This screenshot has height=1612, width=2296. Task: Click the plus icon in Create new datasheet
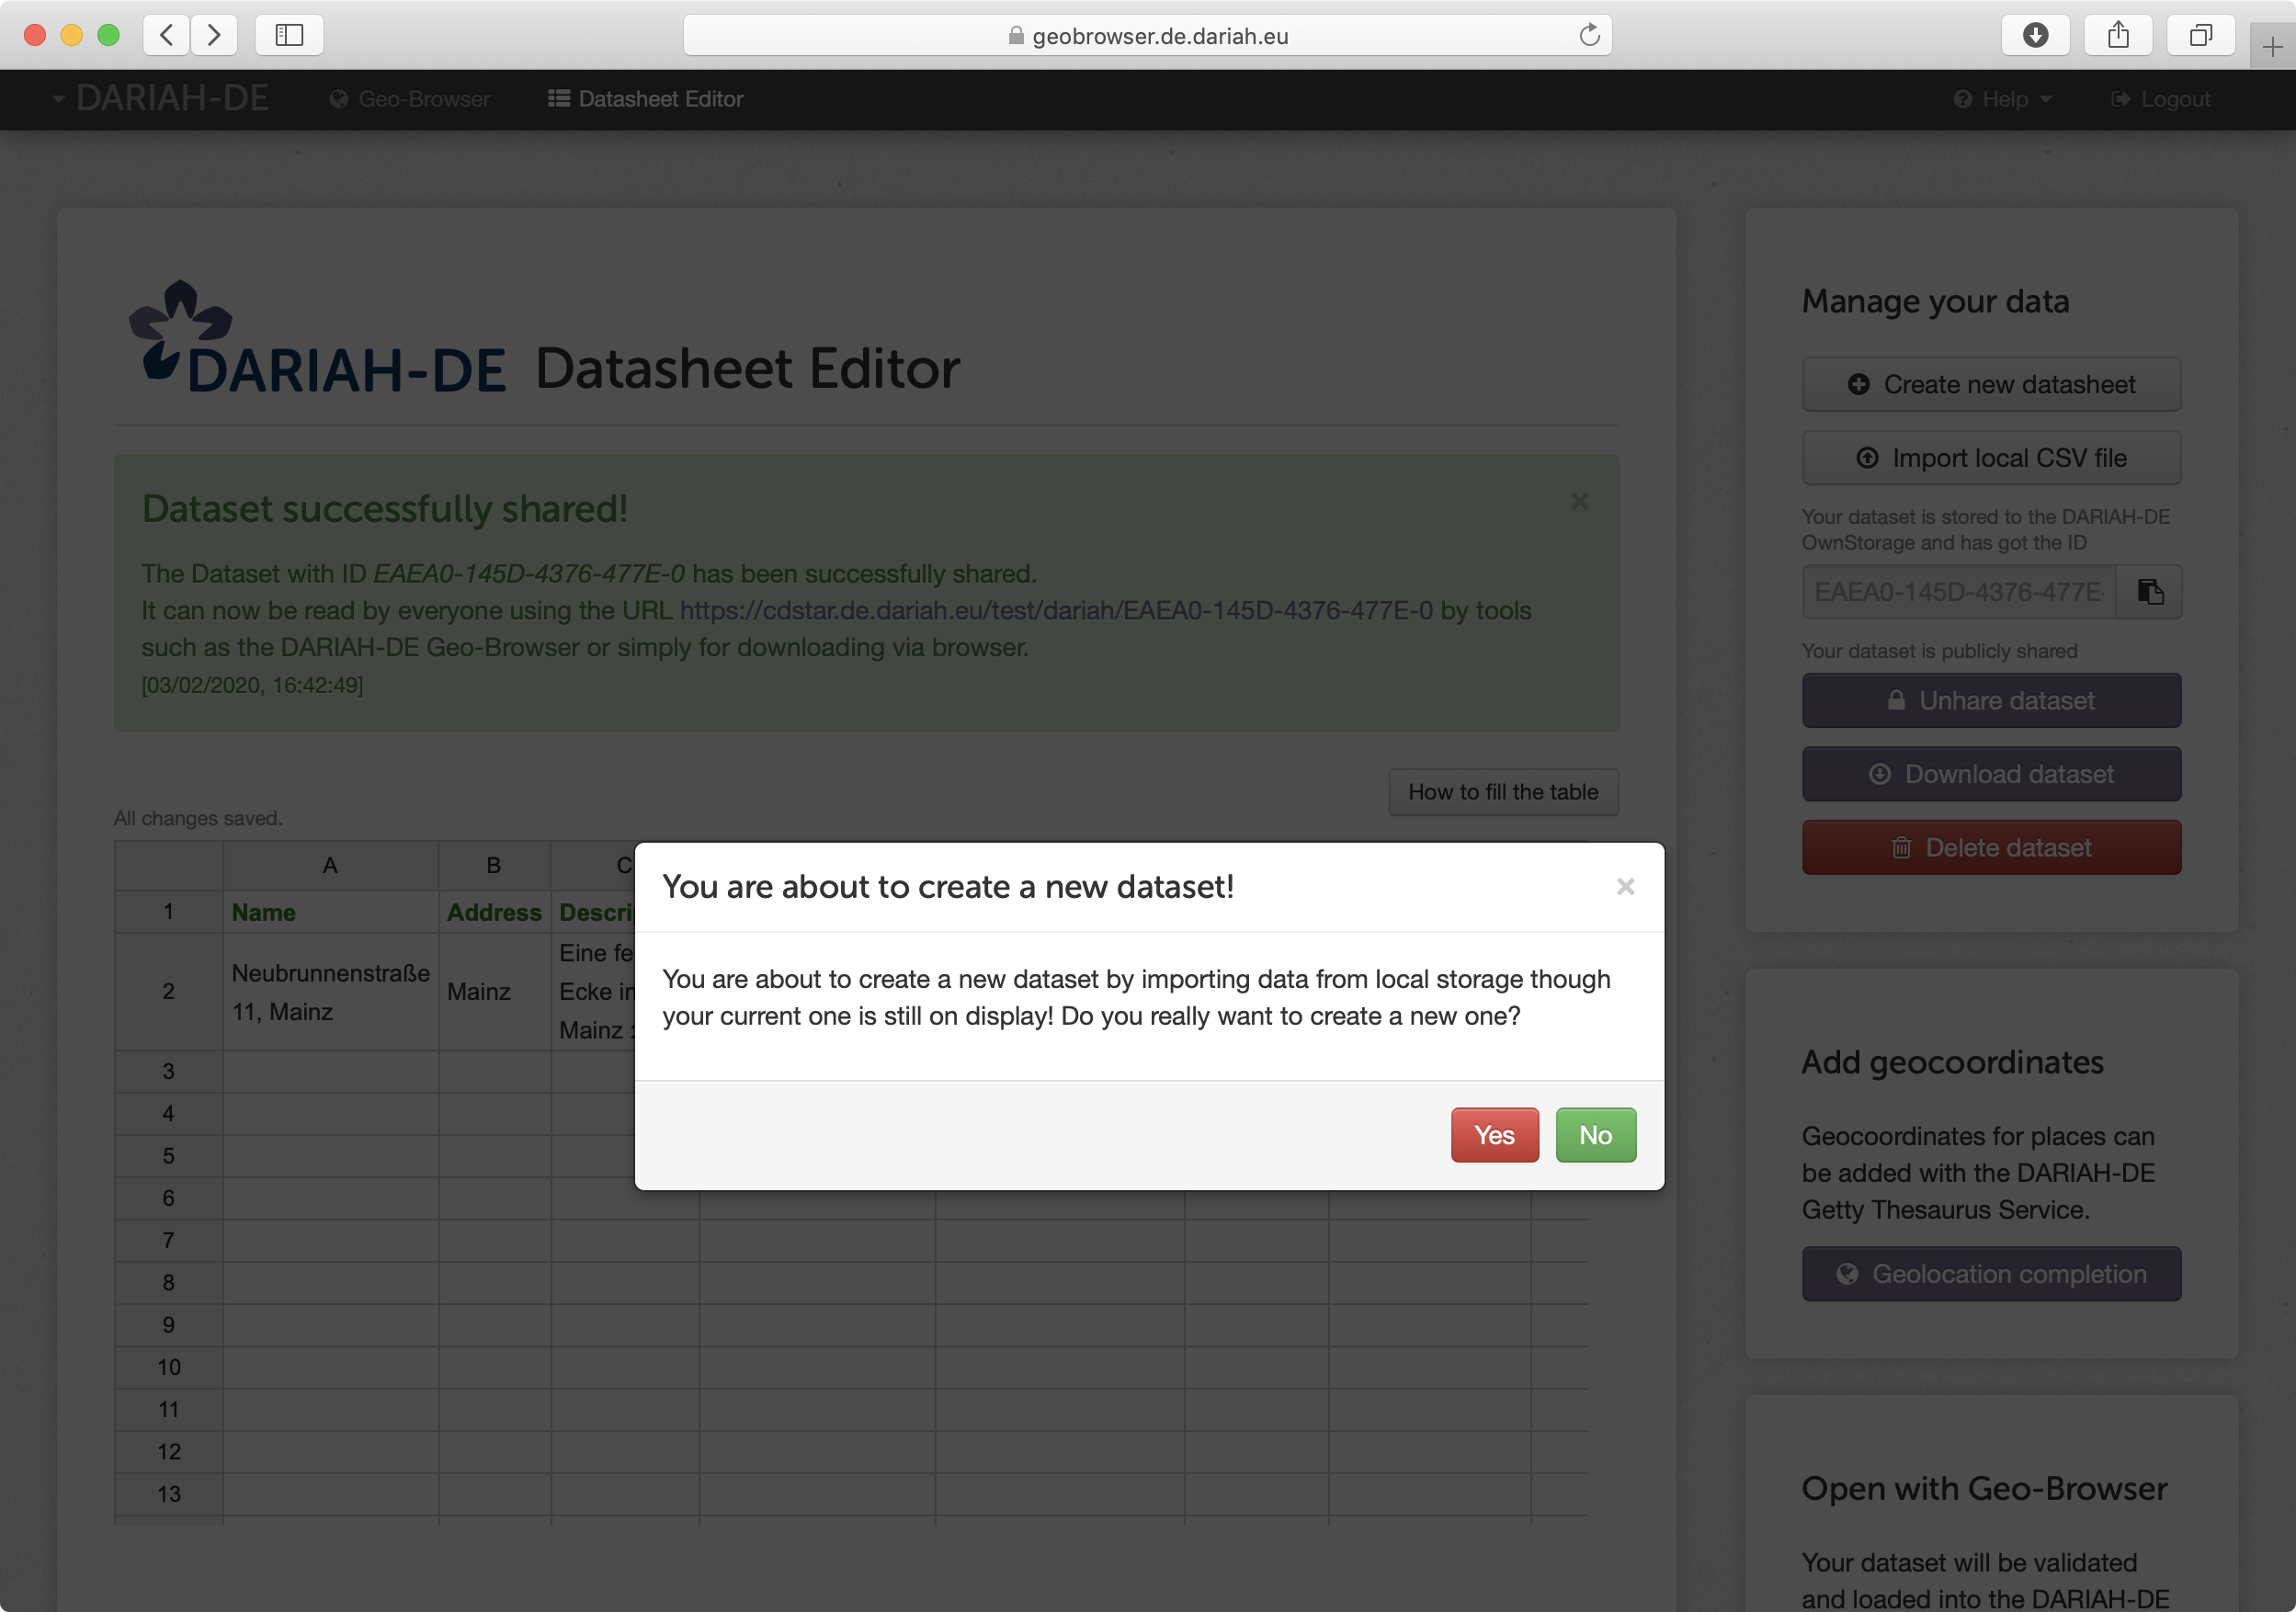(1858, 384)
